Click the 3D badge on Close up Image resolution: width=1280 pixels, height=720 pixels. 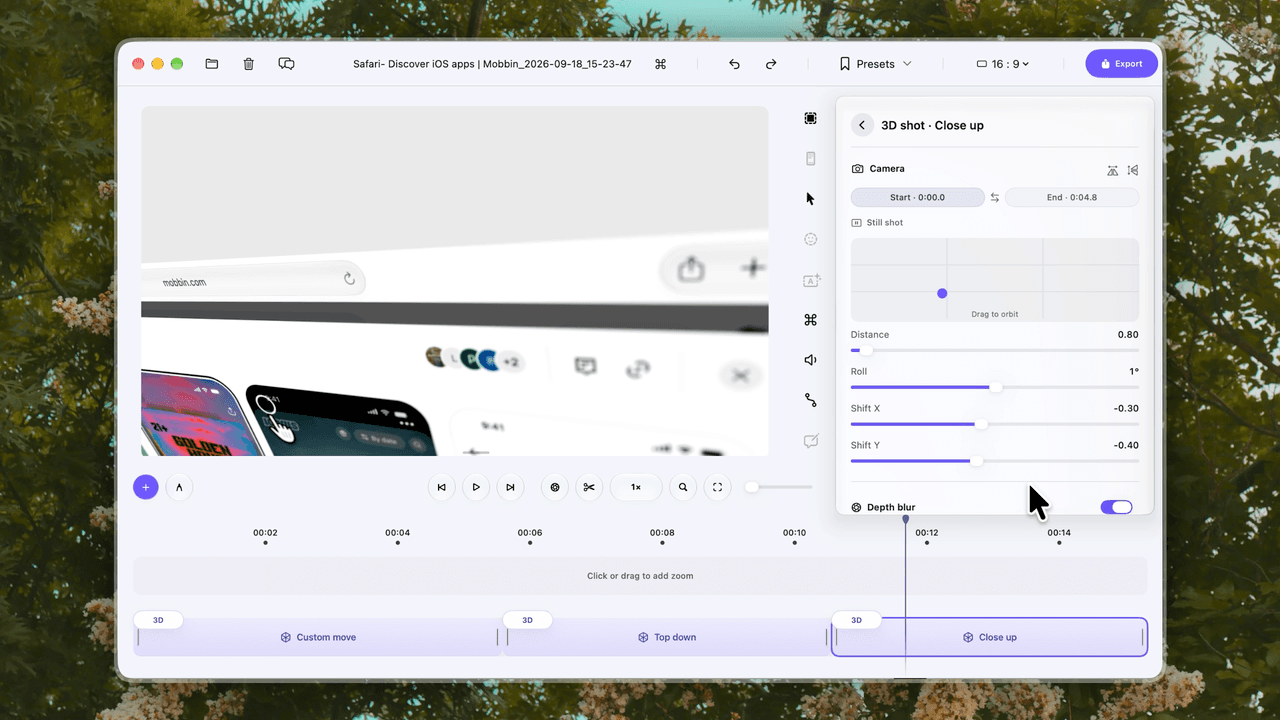(x=856, y=620)
